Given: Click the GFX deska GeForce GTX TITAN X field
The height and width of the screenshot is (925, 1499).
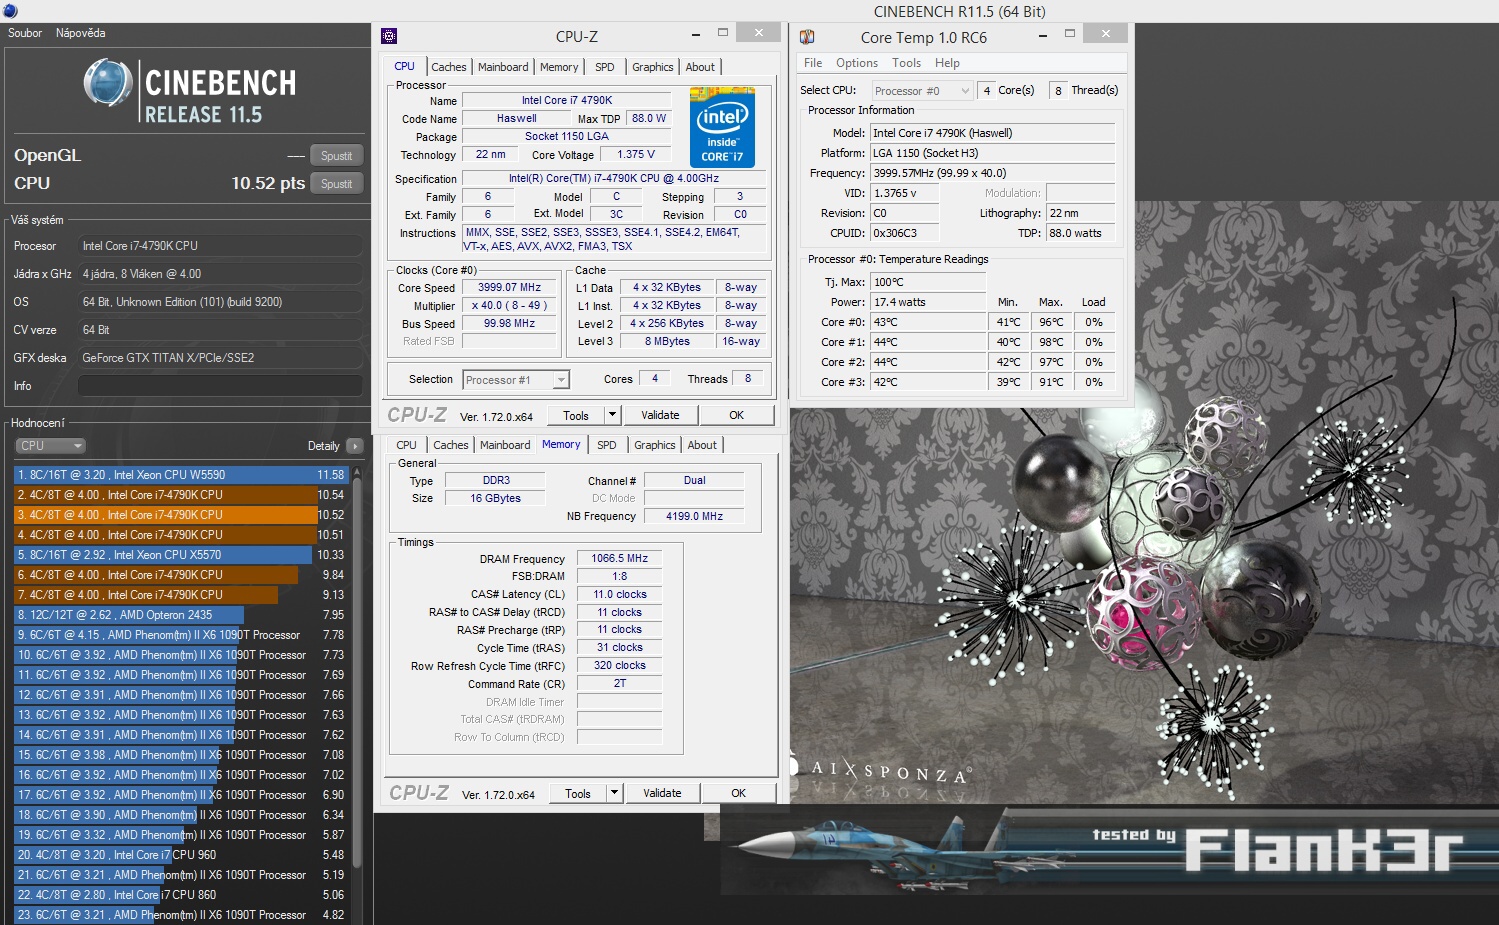Looking at the screenshot, I should pyautogui.click(x=220, y=358).
